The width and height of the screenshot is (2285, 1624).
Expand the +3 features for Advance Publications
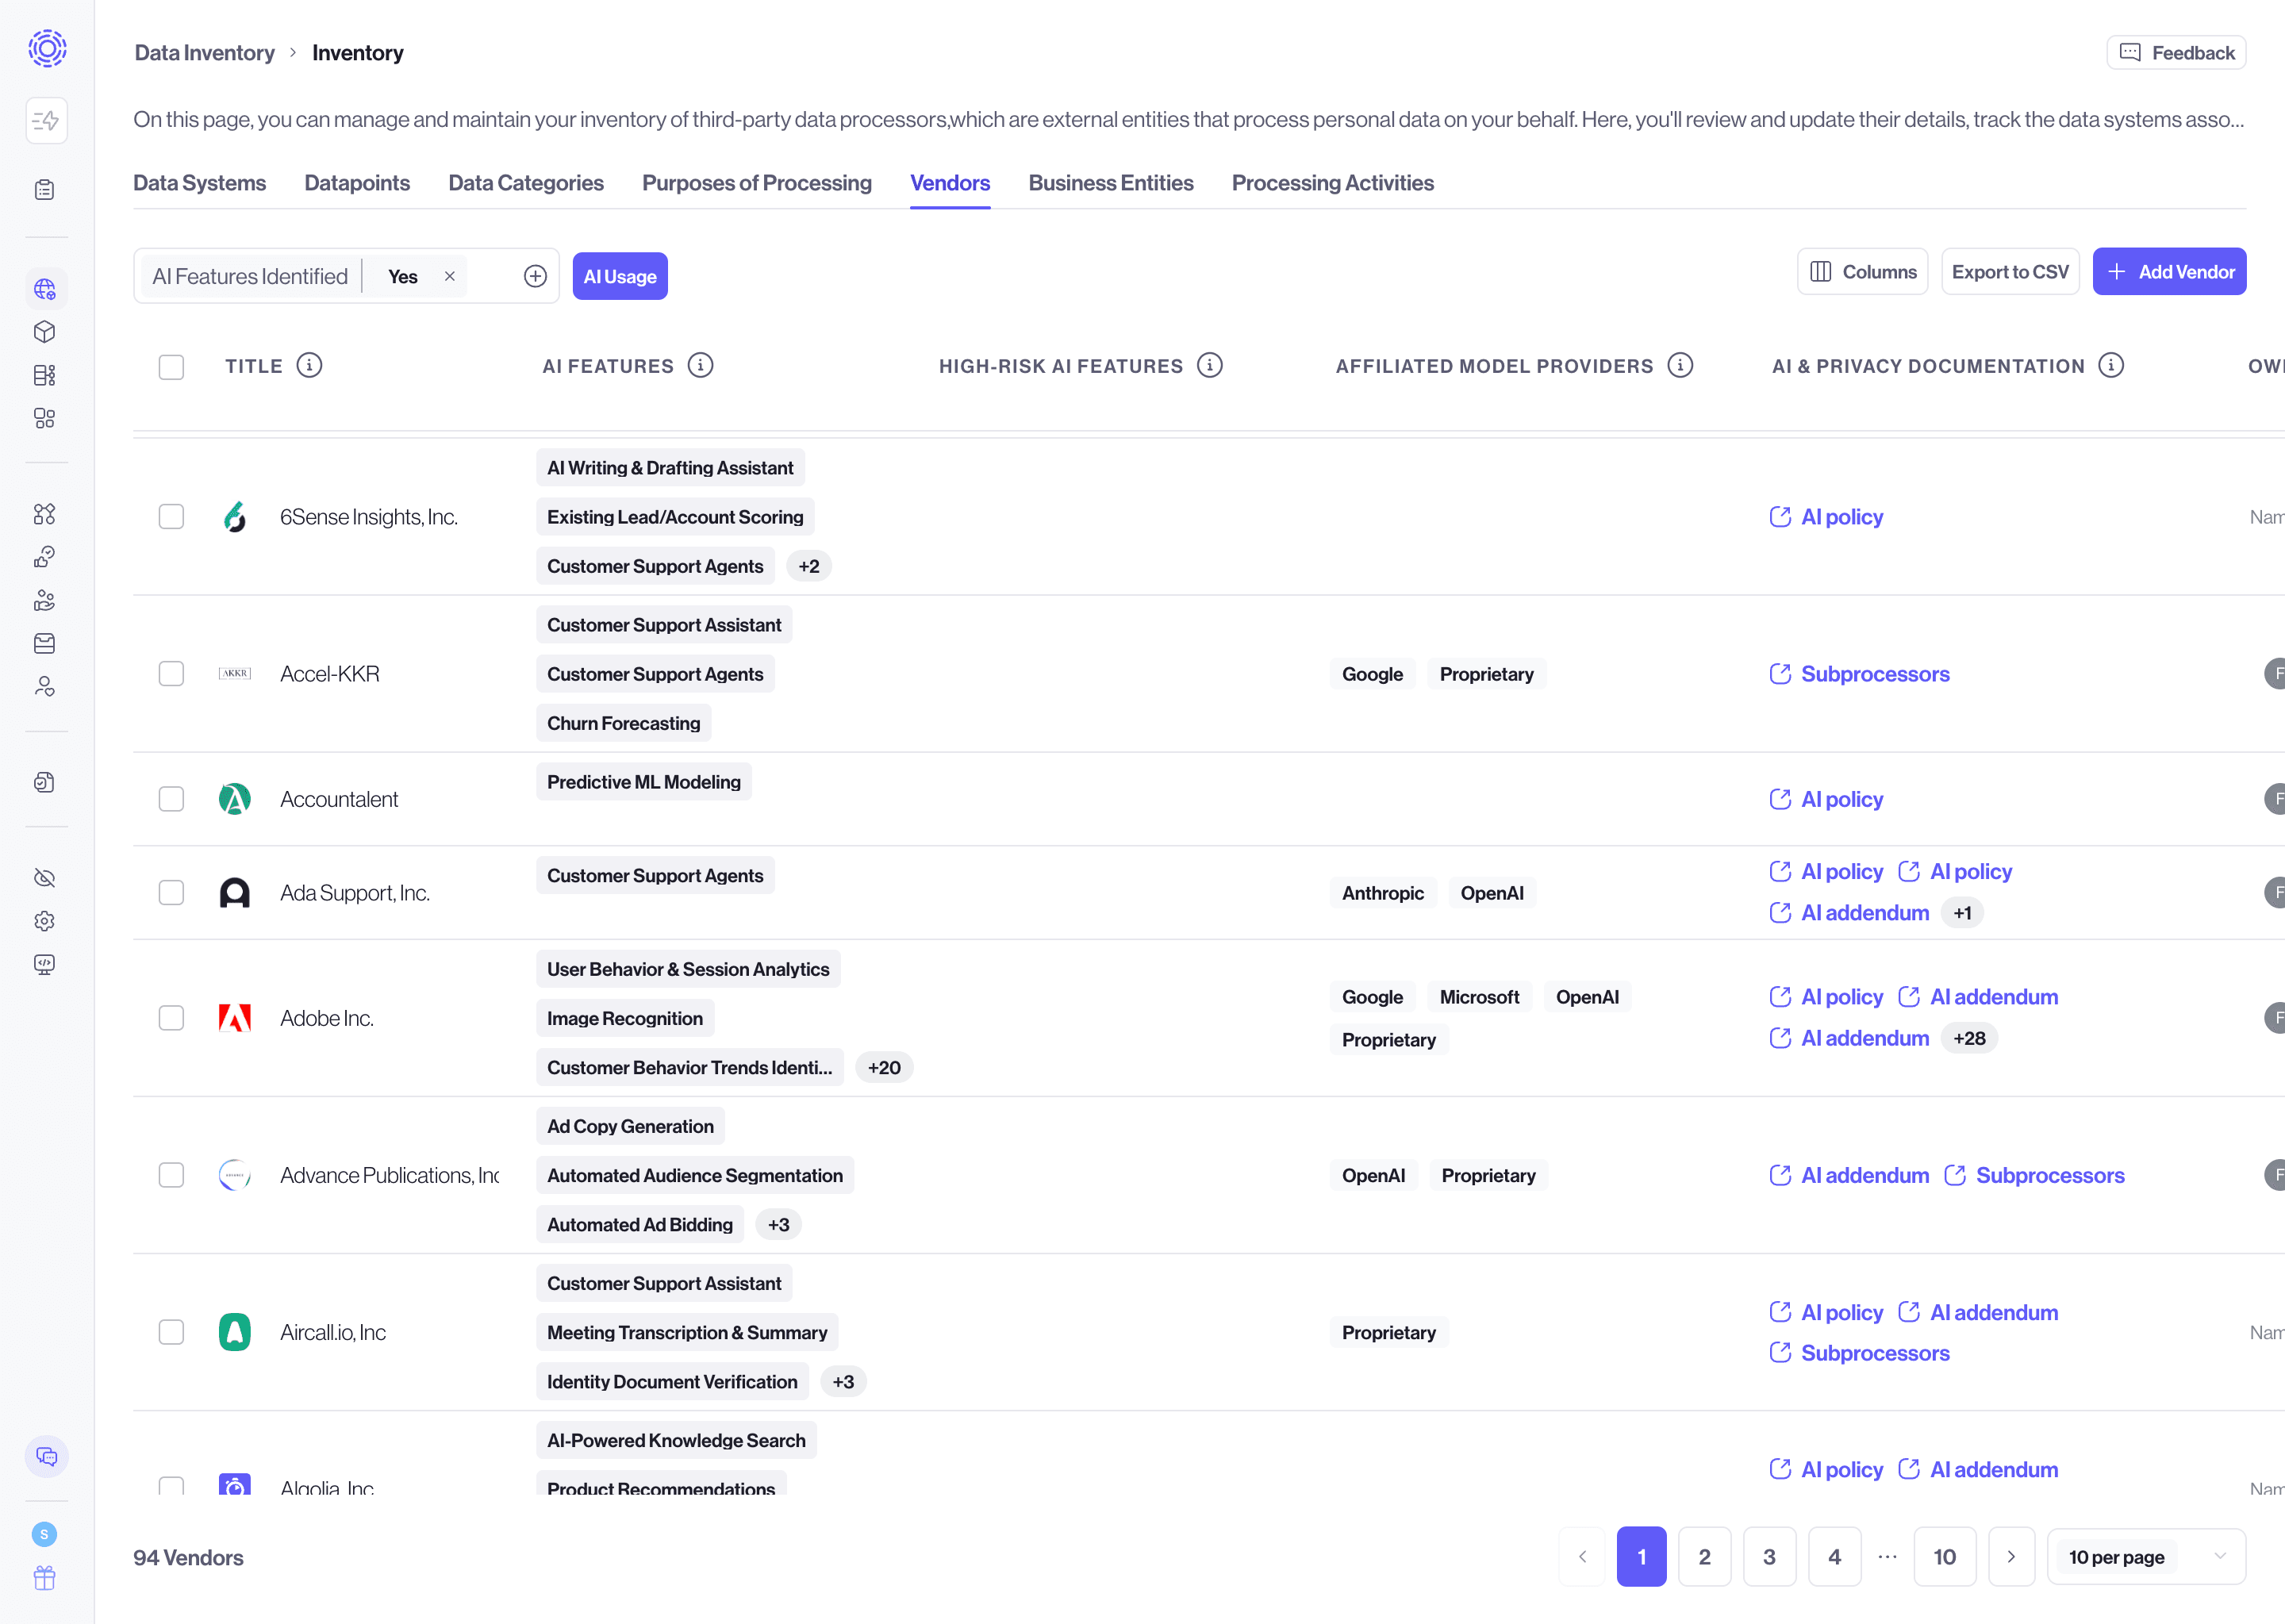click(x=778, y=1225)
